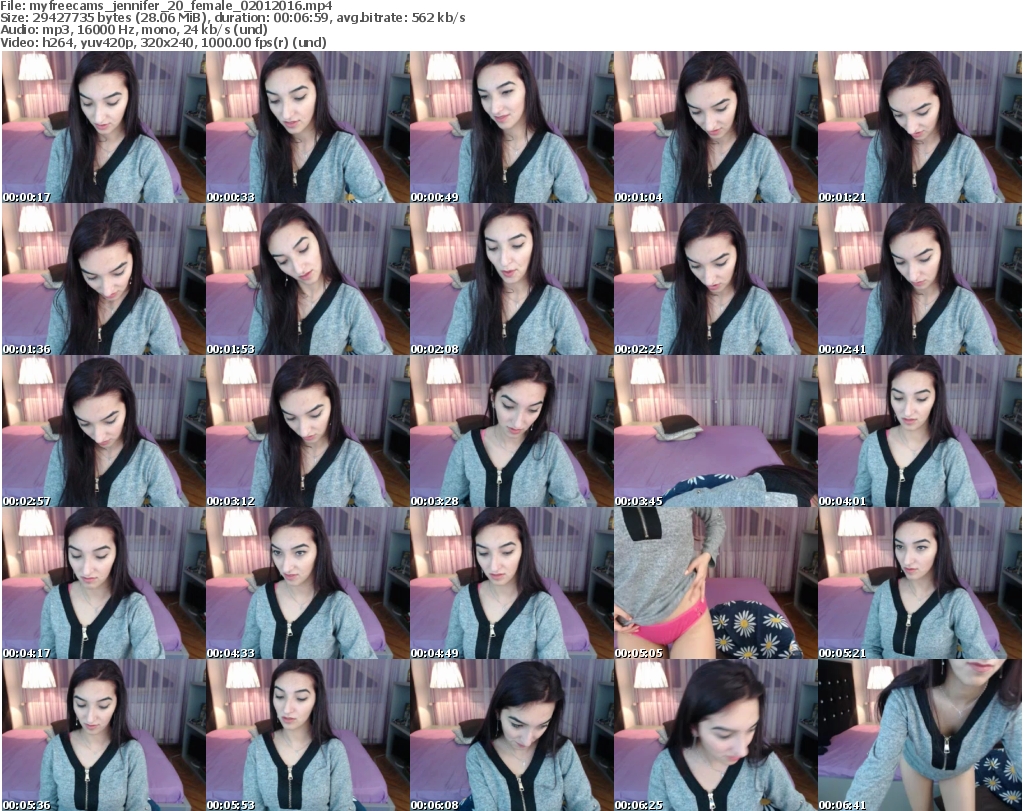
Task: Select the thumbnail stamped 00:00:33
Action: (x=308, y=127)
